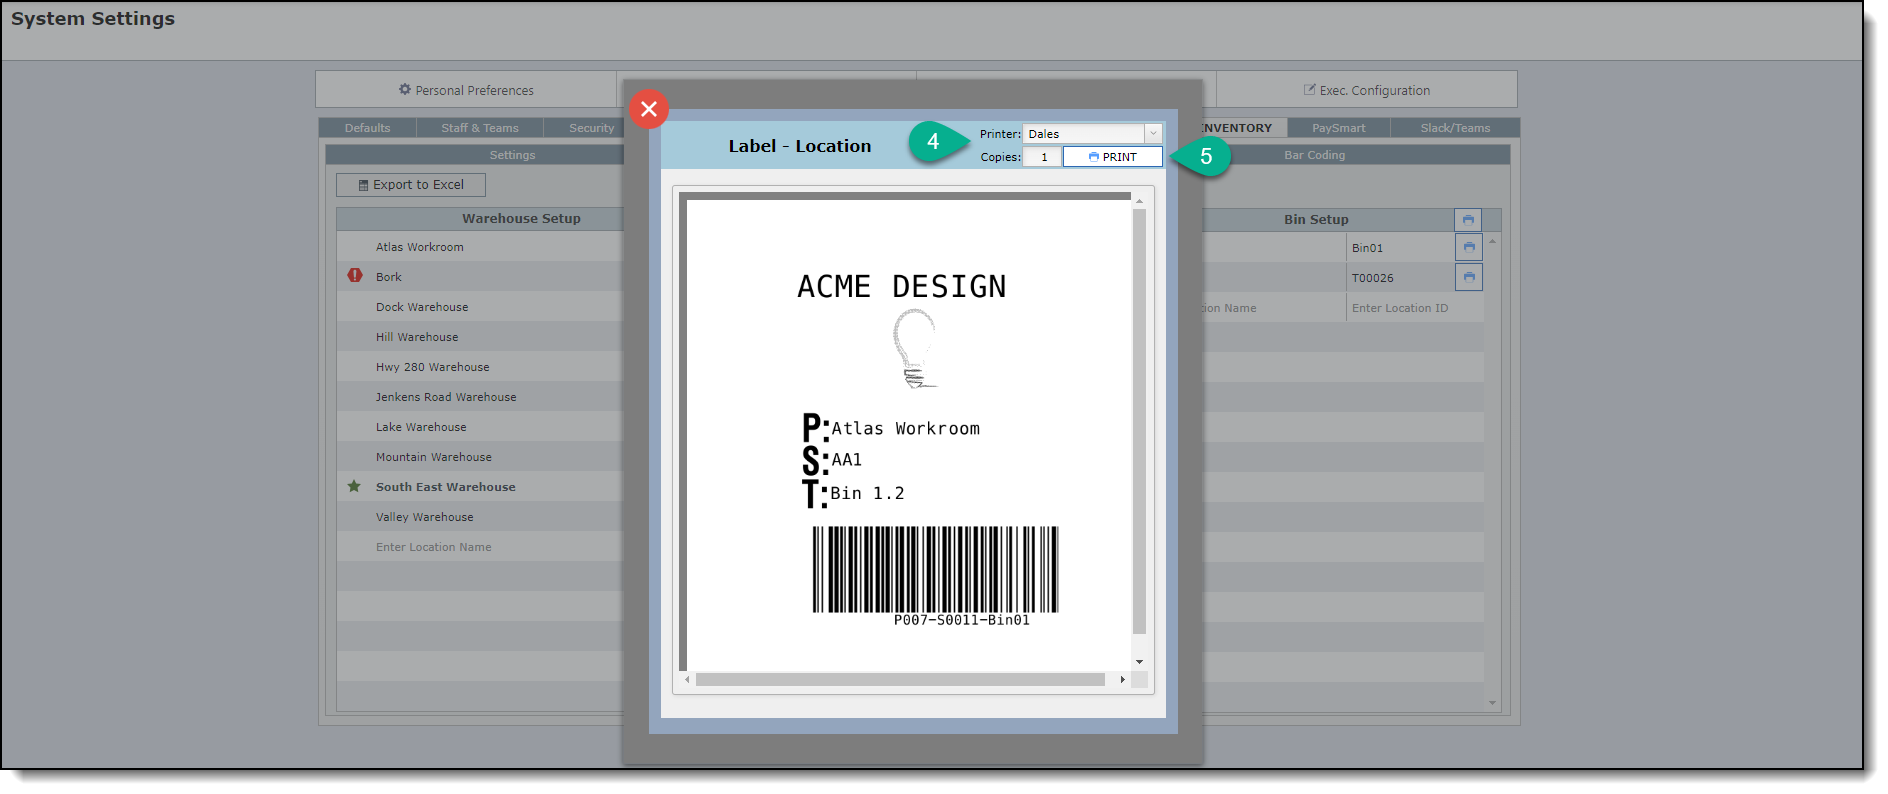This screenshot has height=794, width=1888.
Task: Select Hwy 280 Warehouse row
Action: click(480, 367)
